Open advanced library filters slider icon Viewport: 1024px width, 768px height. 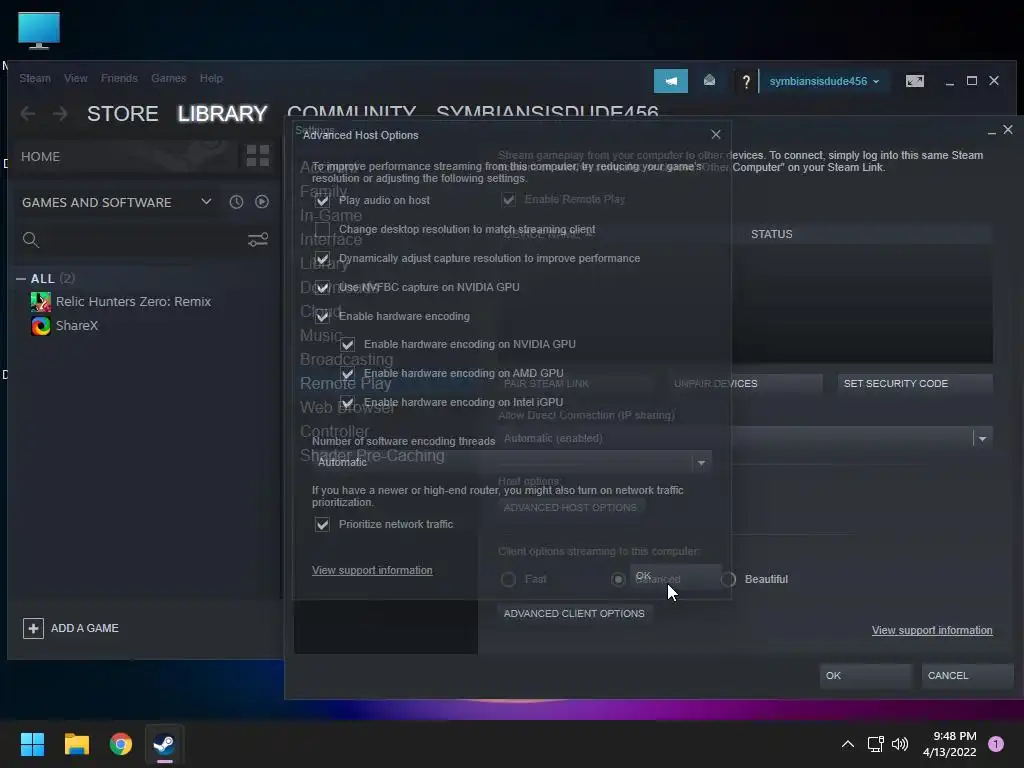coord(258,240)
